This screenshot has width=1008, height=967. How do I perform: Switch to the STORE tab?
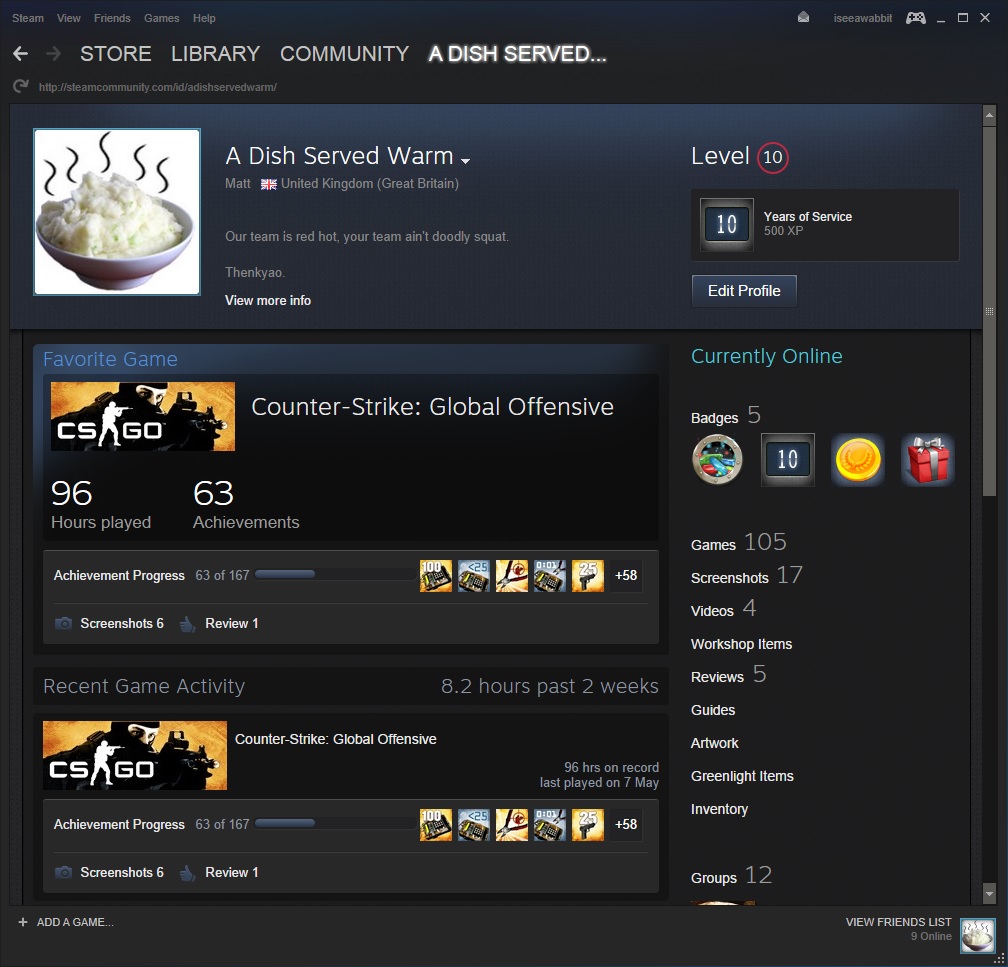116,54
